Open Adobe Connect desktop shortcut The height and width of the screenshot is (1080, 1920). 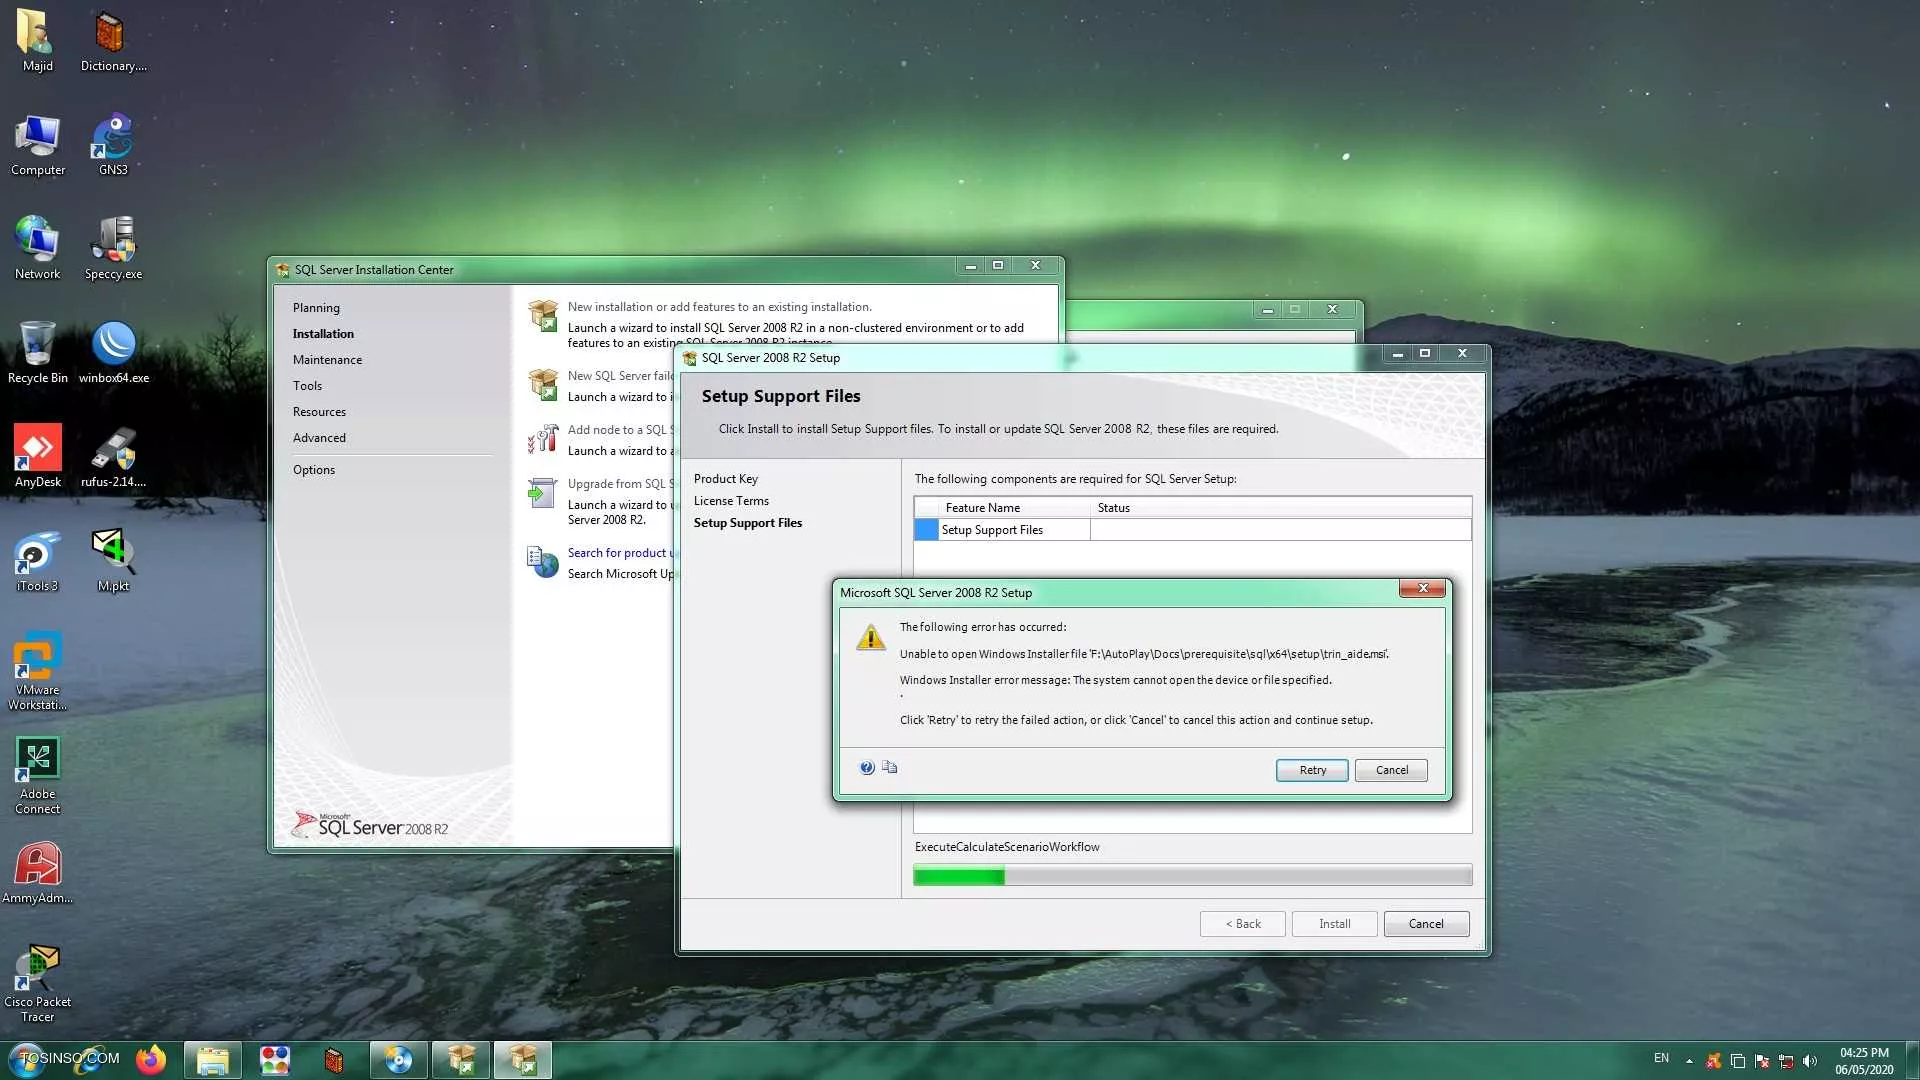[37, 776]
